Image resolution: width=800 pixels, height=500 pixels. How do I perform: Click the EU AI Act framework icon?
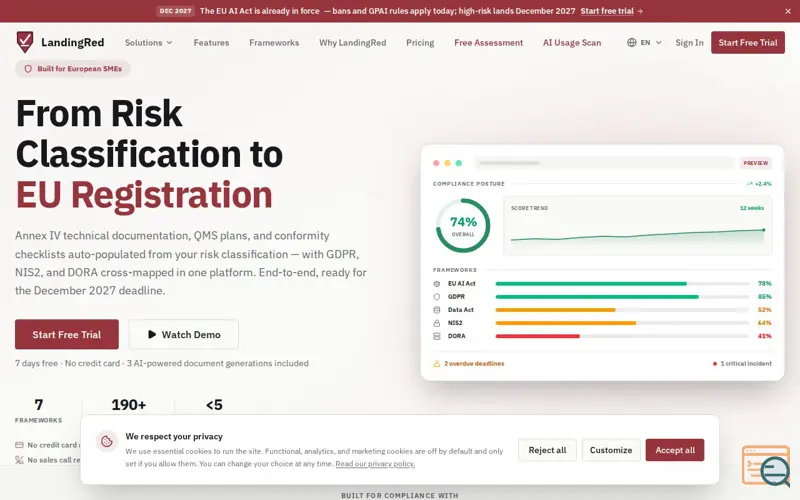[437, 284]
